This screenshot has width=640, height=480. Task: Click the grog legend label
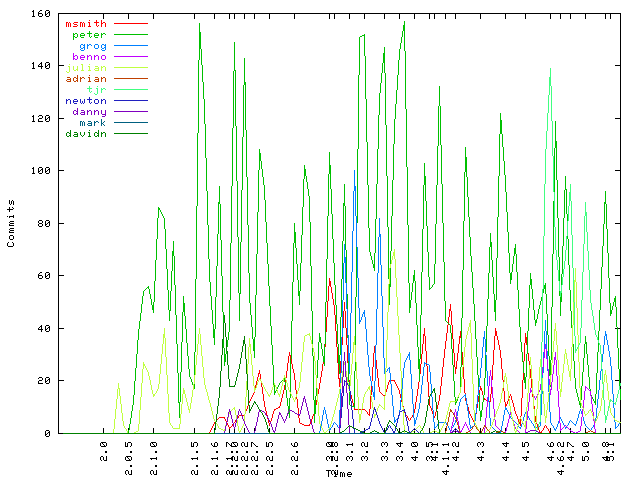[92, 45]
